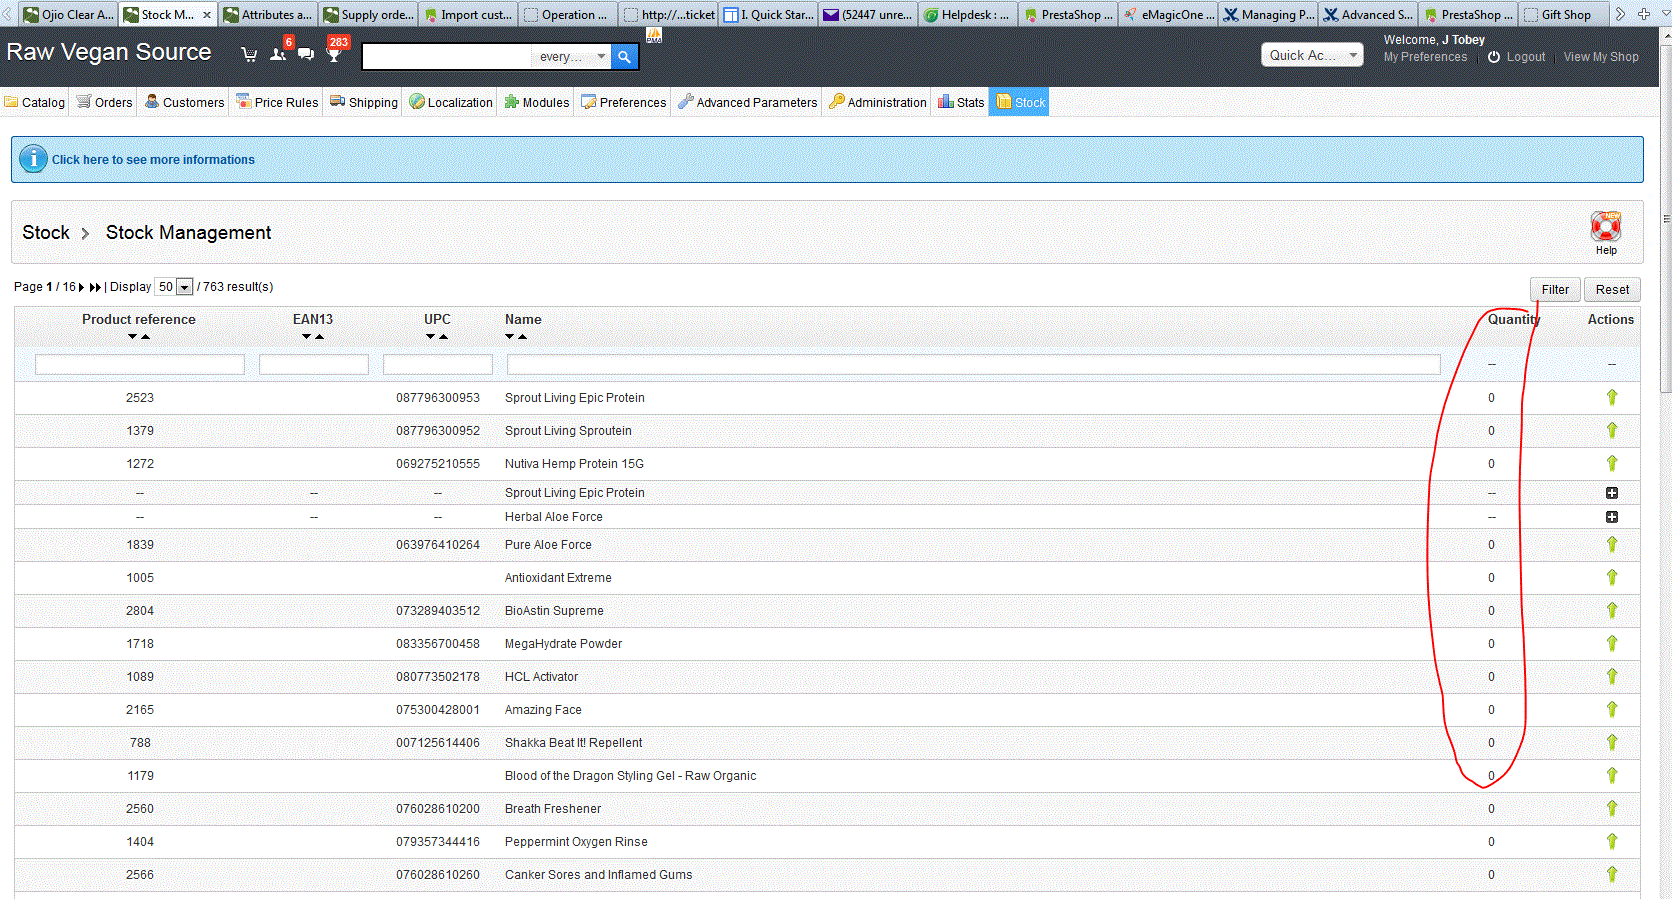This screenshot has height=899, width=1672.
Task: Click the Logout link
Action: point(1526,57)
